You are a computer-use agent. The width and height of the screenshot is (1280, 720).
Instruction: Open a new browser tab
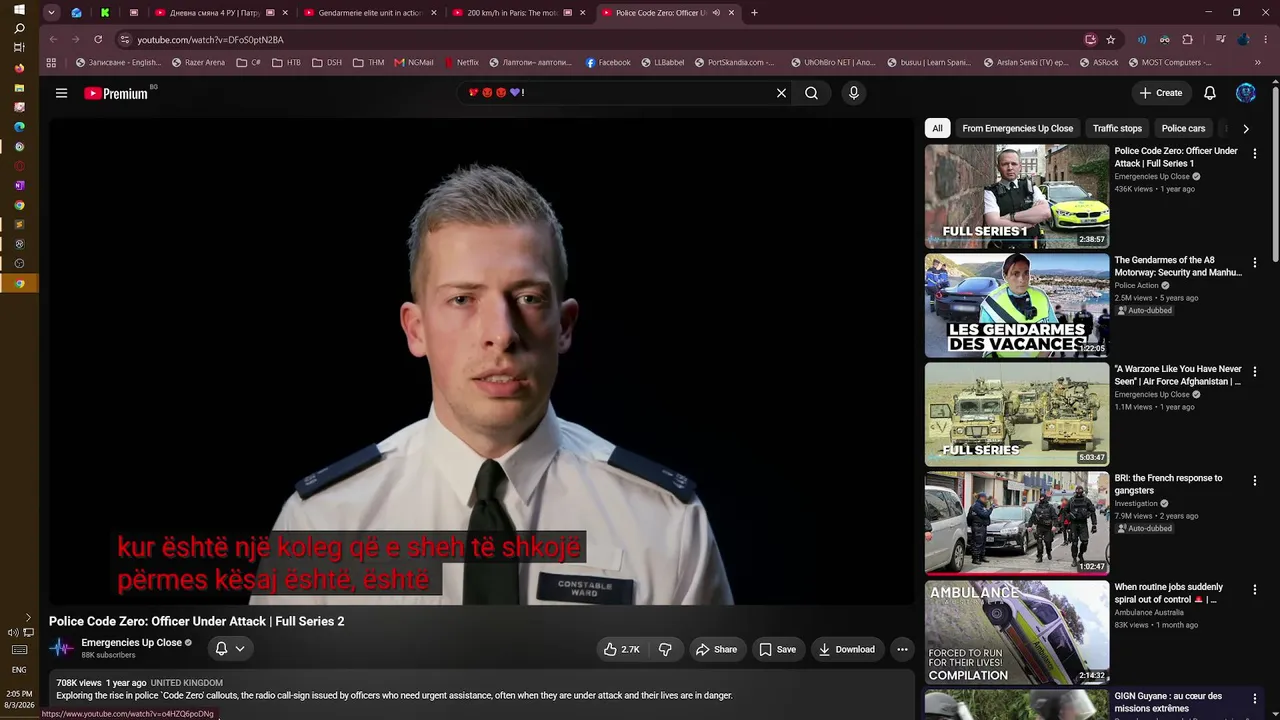[754, 13]
